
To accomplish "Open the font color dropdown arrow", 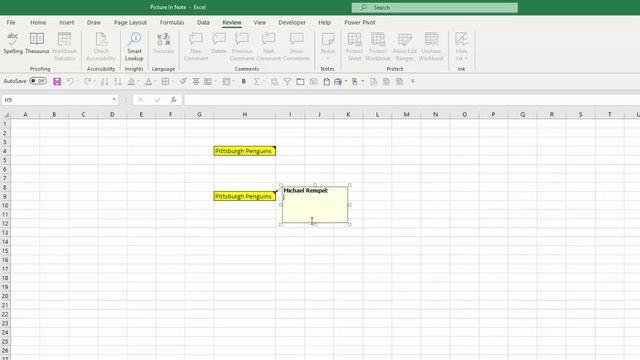I will 156,82.
